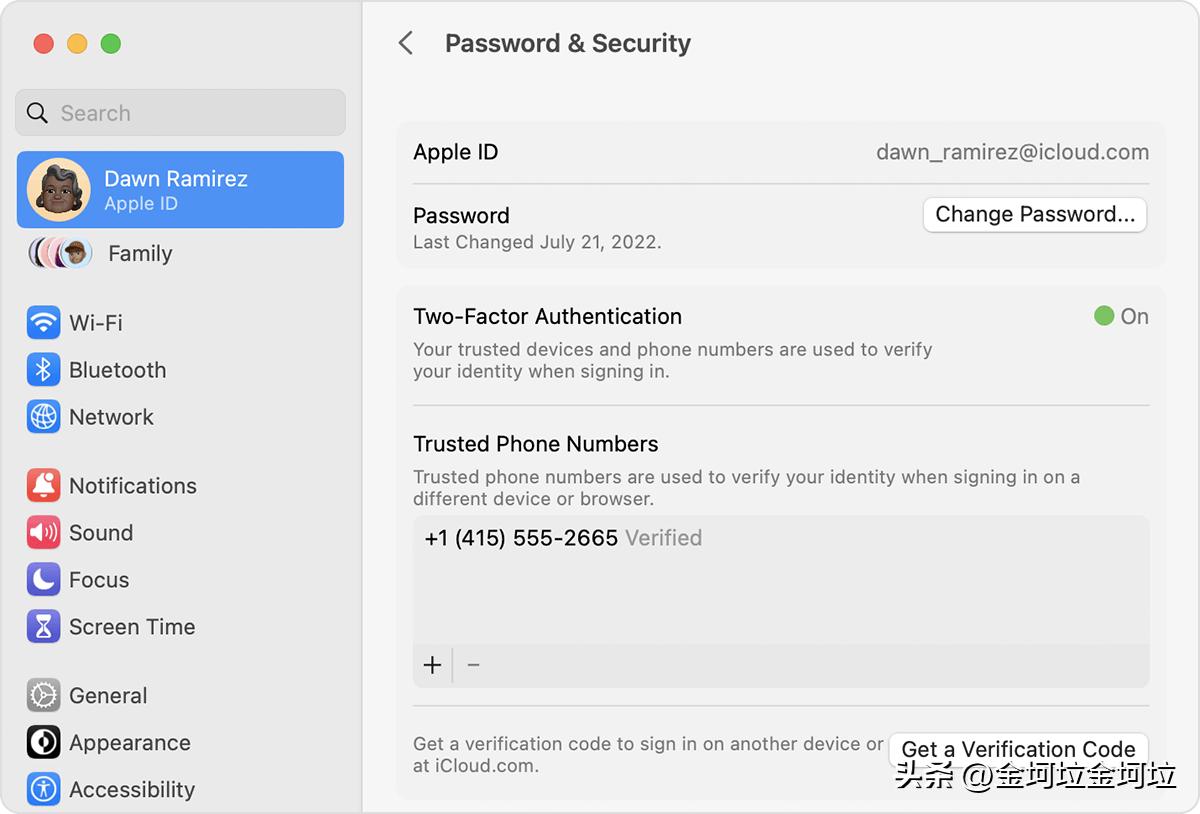Open Wi-Fi settings from the sidebar

pos(97,322)
